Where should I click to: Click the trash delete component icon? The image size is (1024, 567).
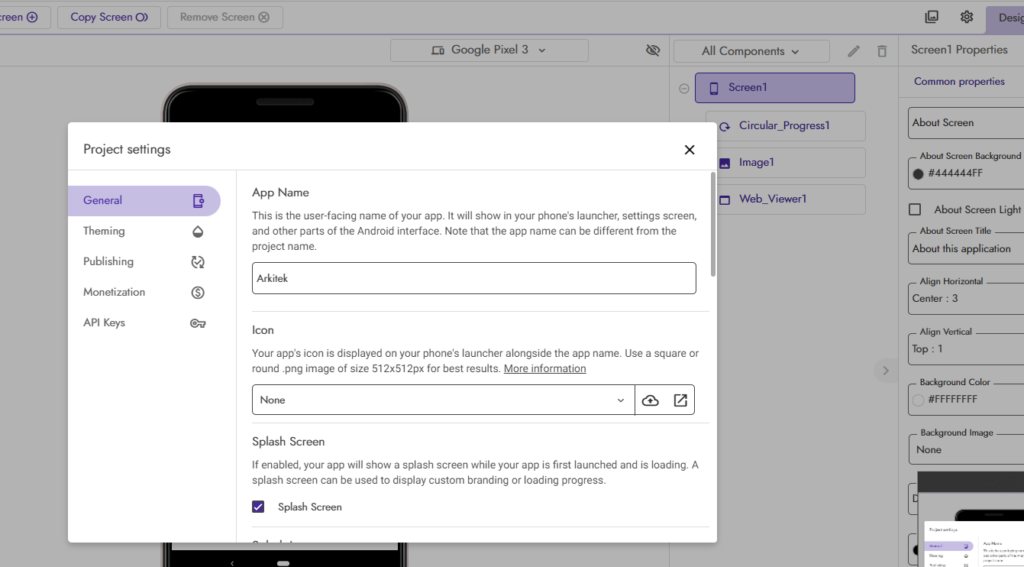point(881,51)
